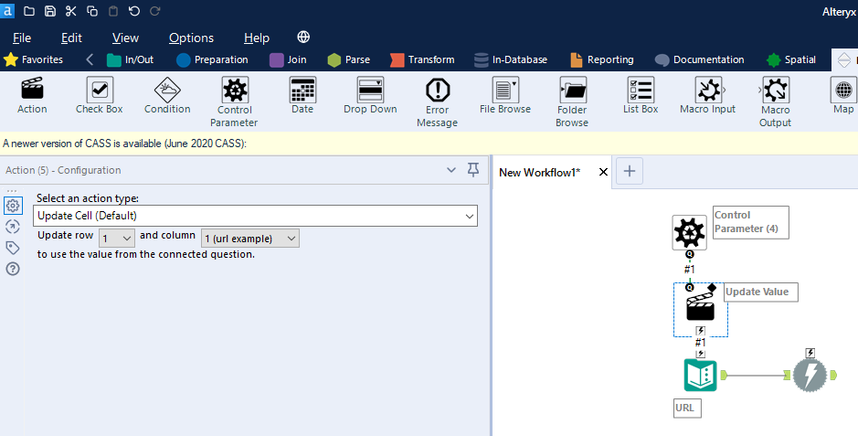Open a workflow with the folder icon
The height and width of the screenshot is (436, 858).
point(29,11)
